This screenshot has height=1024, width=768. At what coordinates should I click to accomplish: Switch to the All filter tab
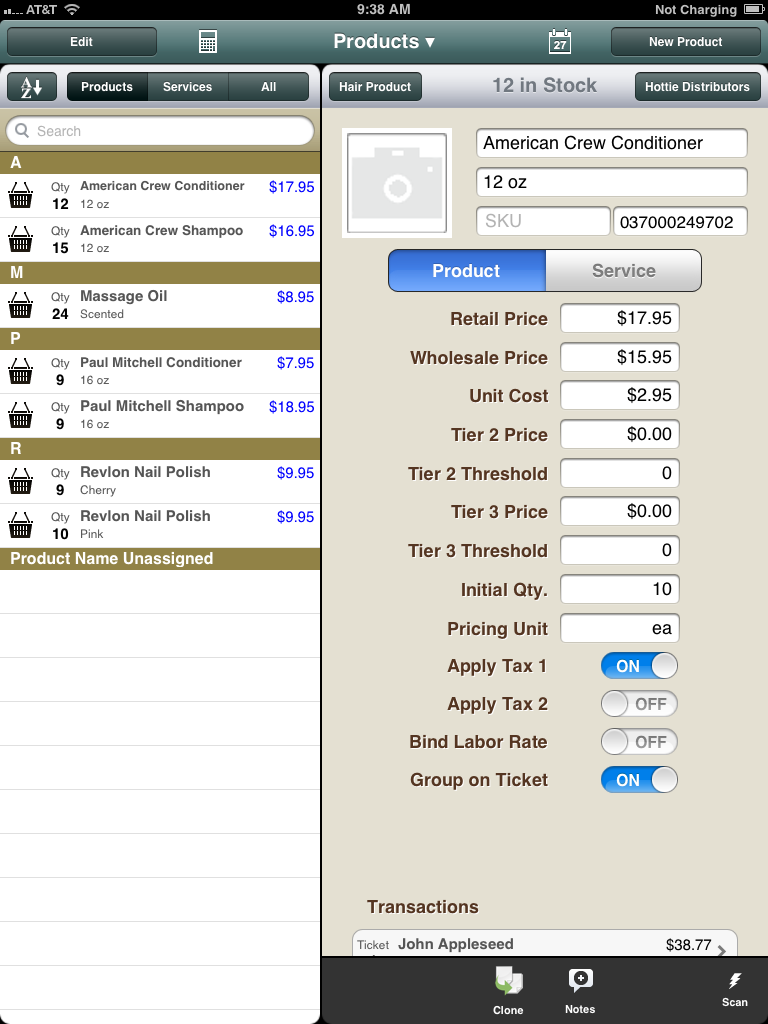268,87
